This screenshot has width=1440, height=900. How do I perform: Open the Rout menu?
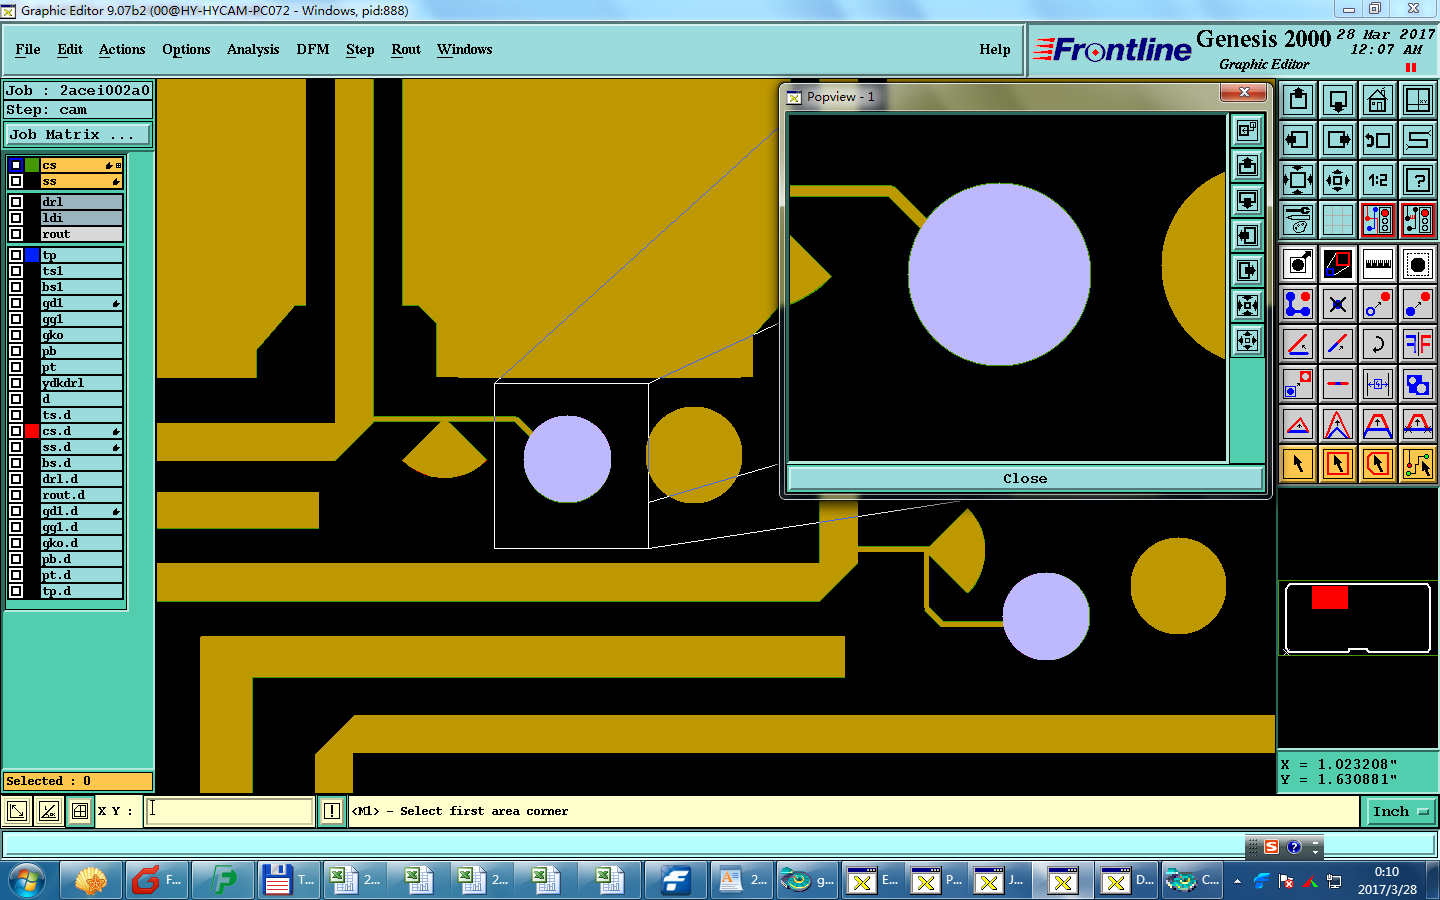point(406,49)
